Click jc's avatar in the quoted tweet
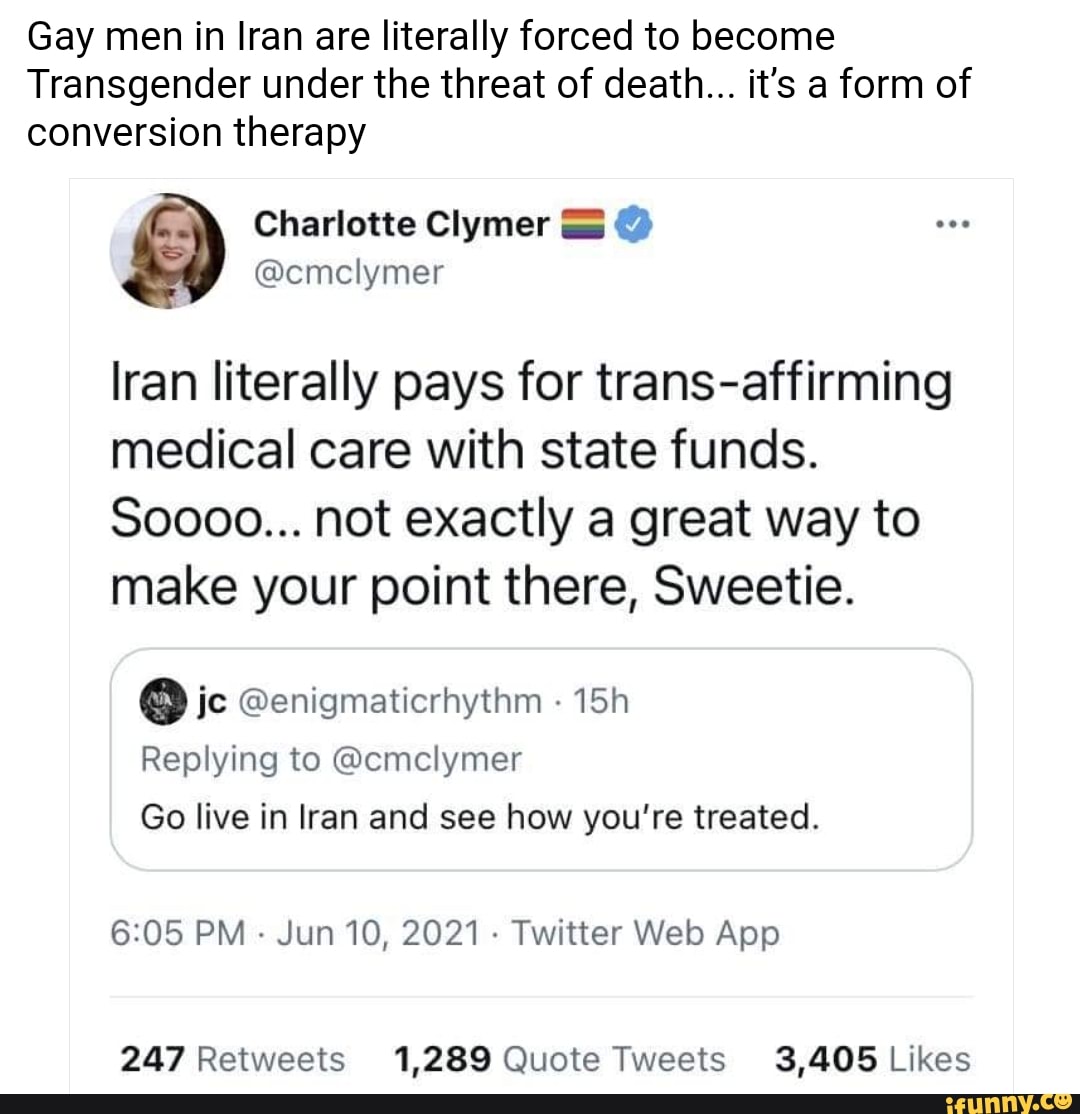 pos(159,701)
